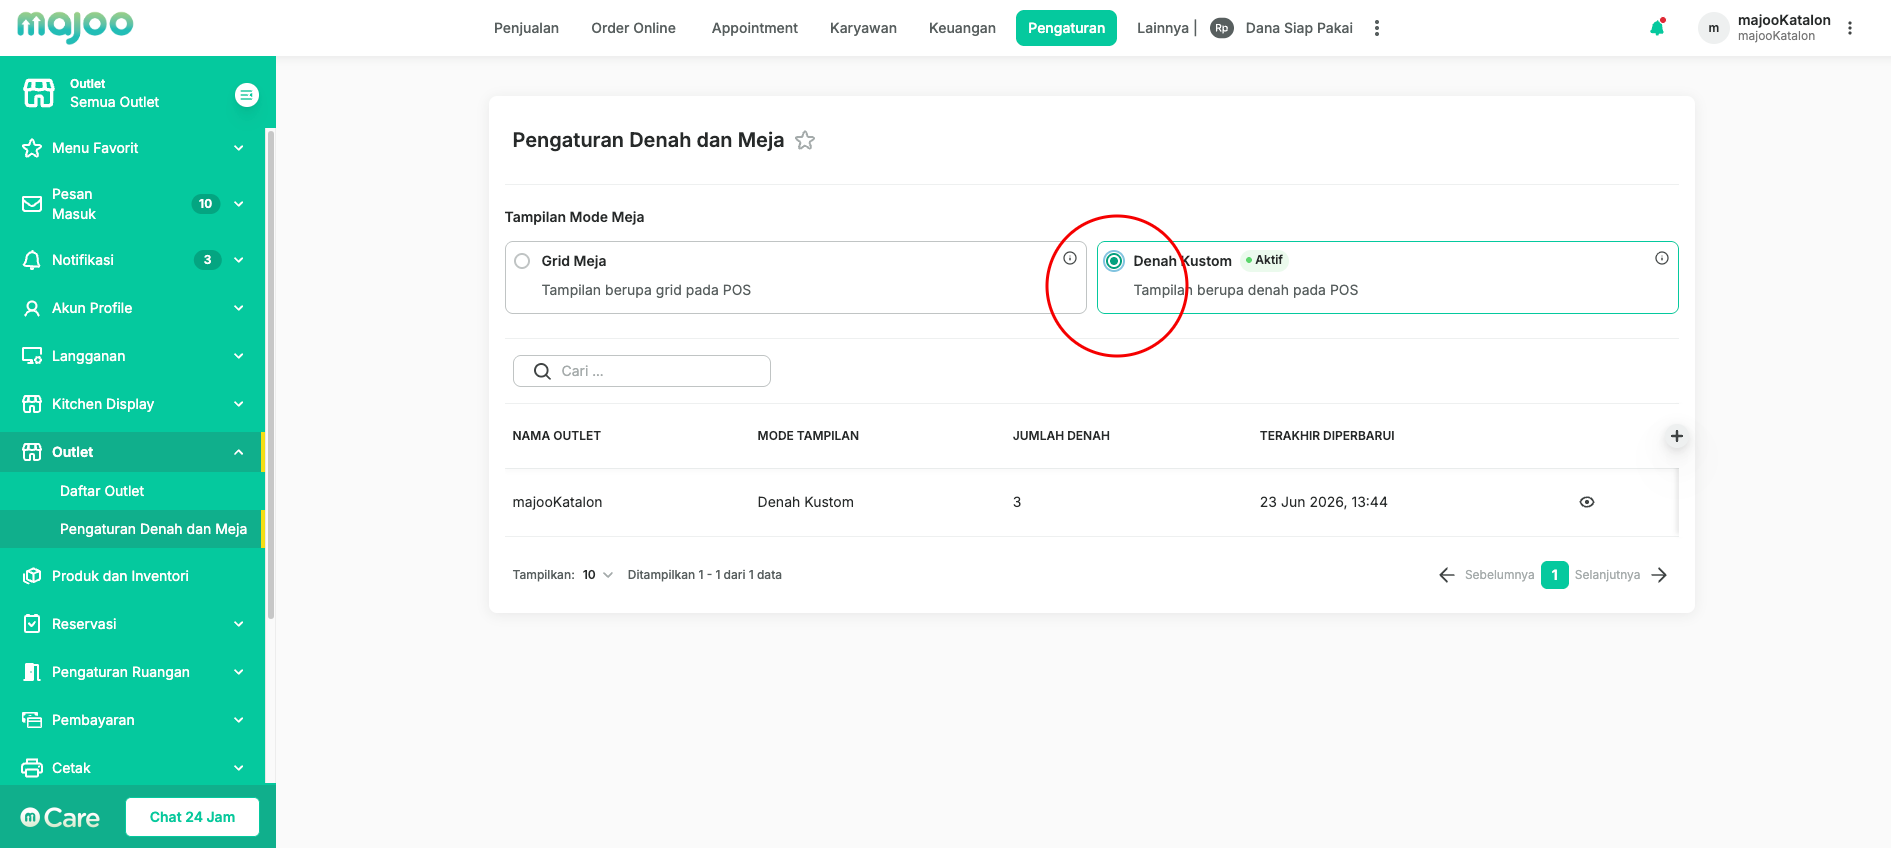This screenshot has width=1891, height=848.
Task: Click the Pengaturan Ruangan door icon
Action: click(32, 672)
